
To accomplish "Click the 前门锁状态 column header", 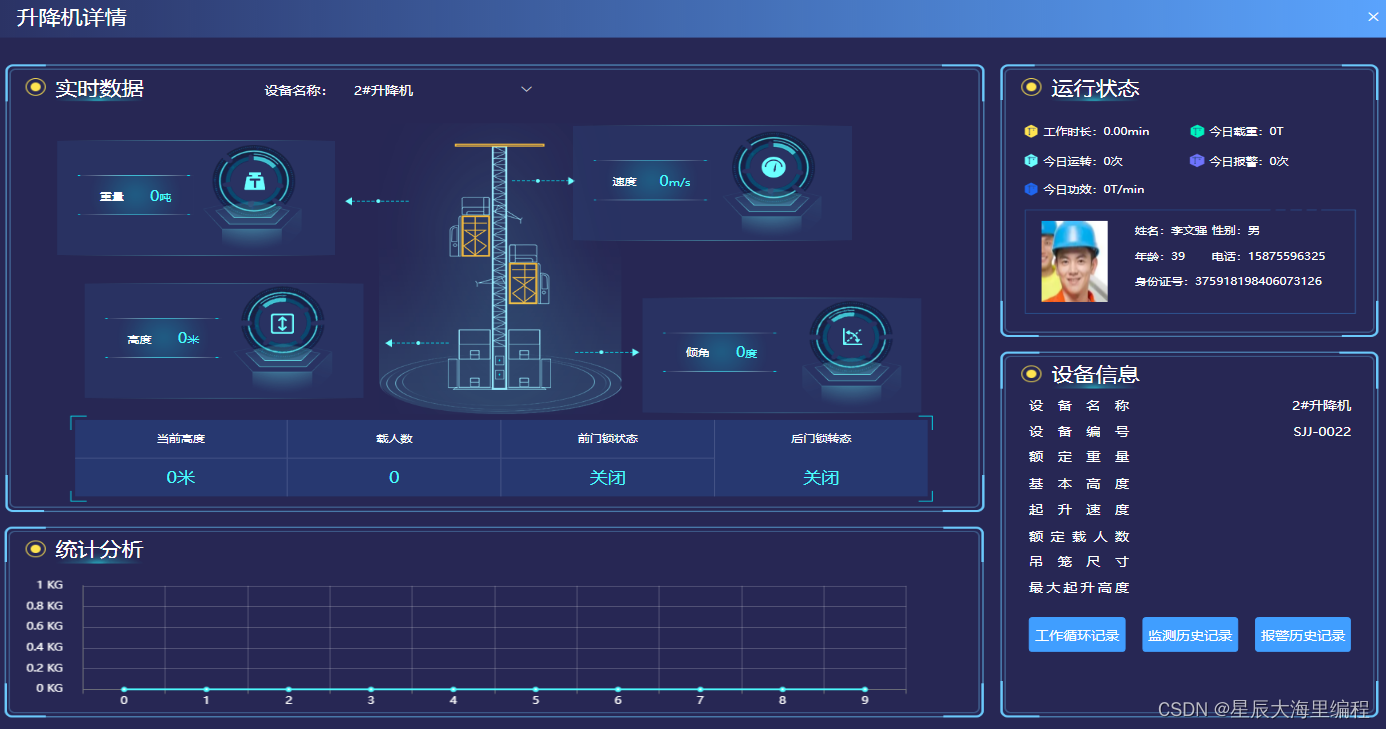I will [608, 439].
